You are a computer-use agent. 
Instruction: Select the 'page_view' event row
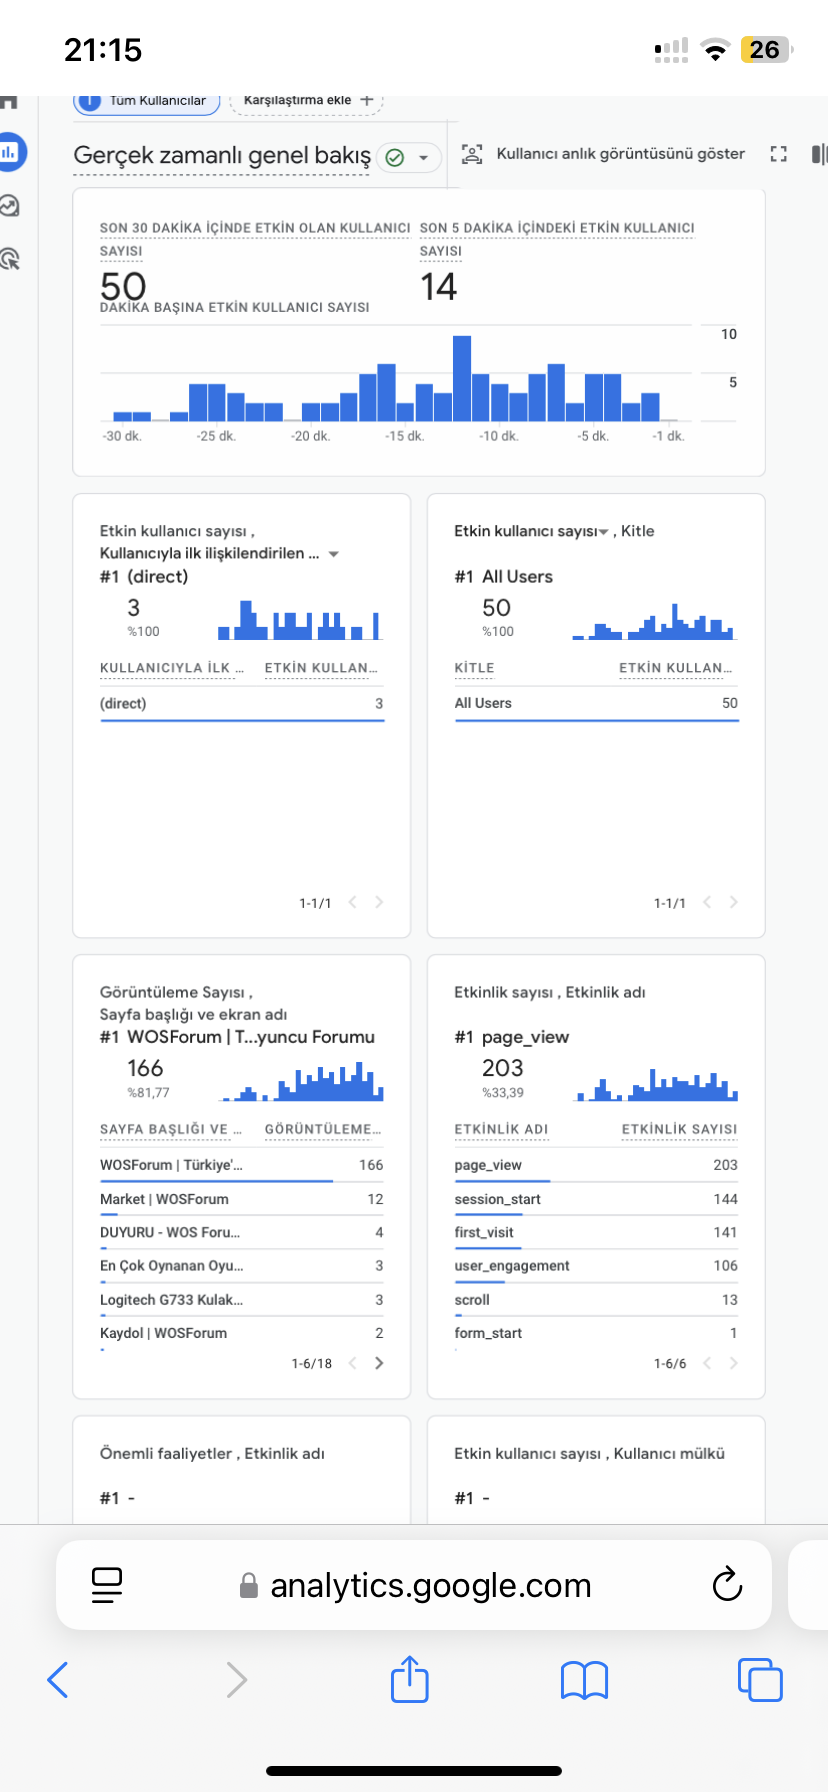coord(596,1166)
